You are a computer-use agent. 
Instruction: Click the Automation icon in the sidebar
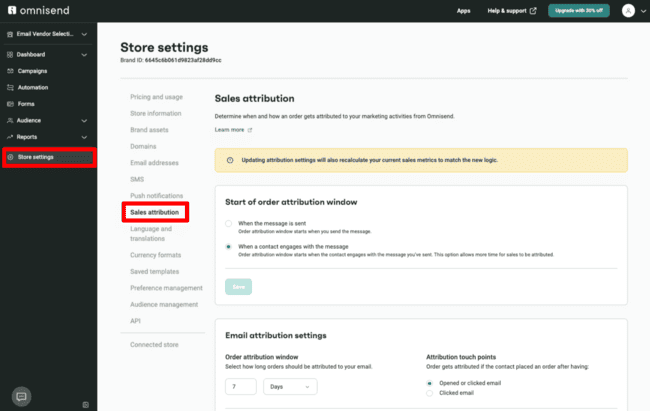10,88
